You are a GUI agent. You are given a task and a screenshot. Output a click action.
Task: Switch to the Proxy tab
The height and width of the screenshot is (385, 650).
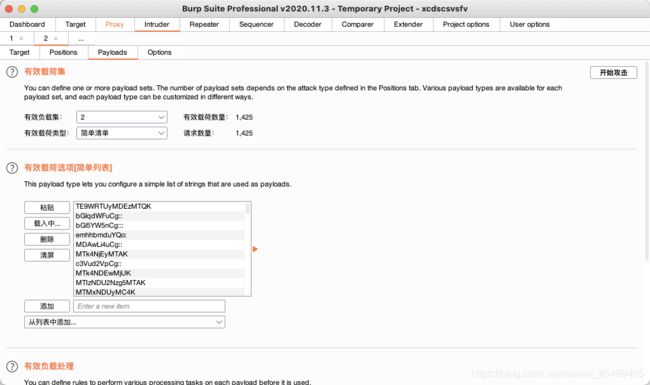coord(114,24)
